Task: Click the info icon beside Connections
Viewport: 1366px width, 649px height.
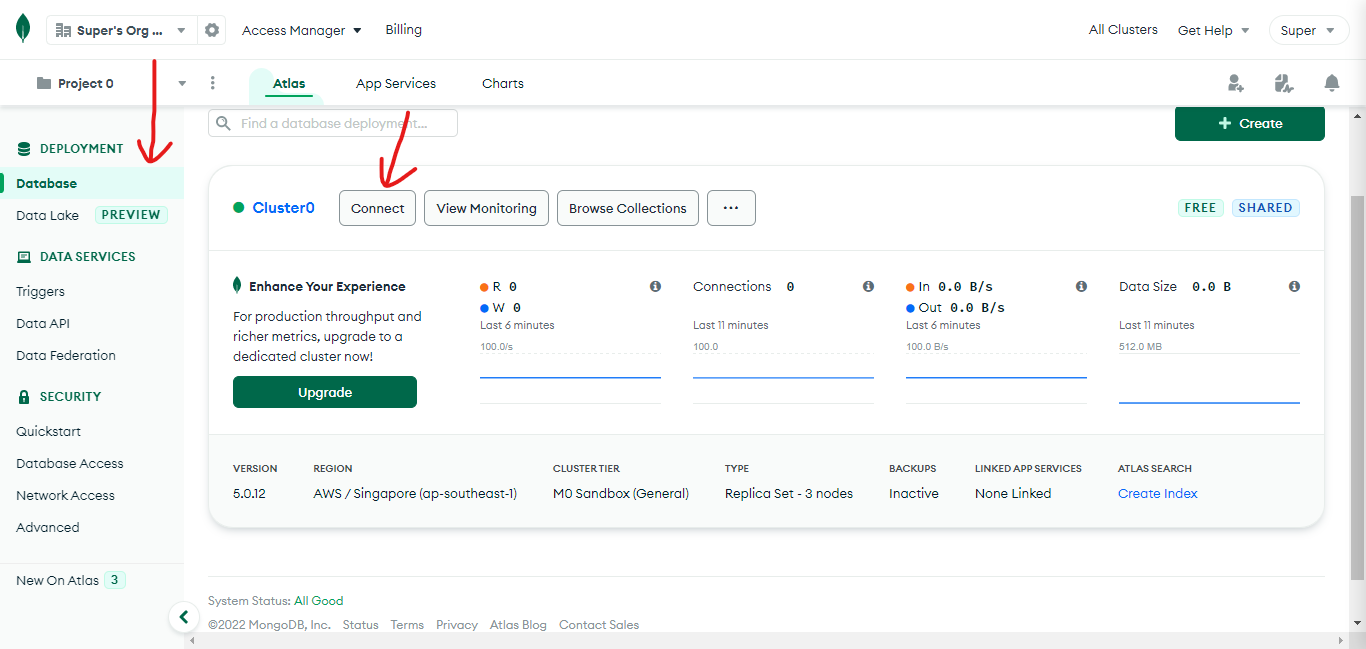Action: [868, 286]
